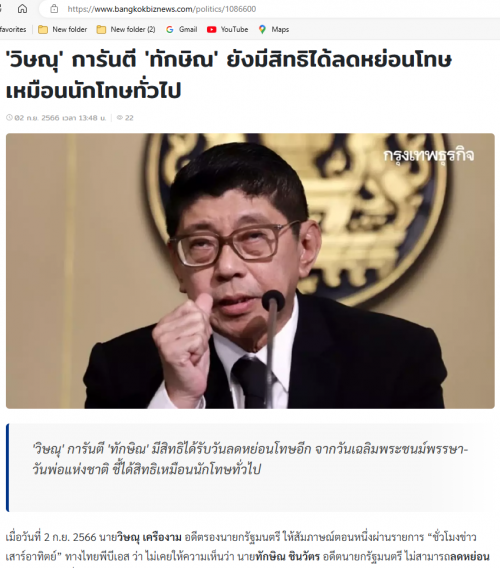
Task: Click the กรุงเทพธุรกิจ watermark on photo
Action: (429, 155)
